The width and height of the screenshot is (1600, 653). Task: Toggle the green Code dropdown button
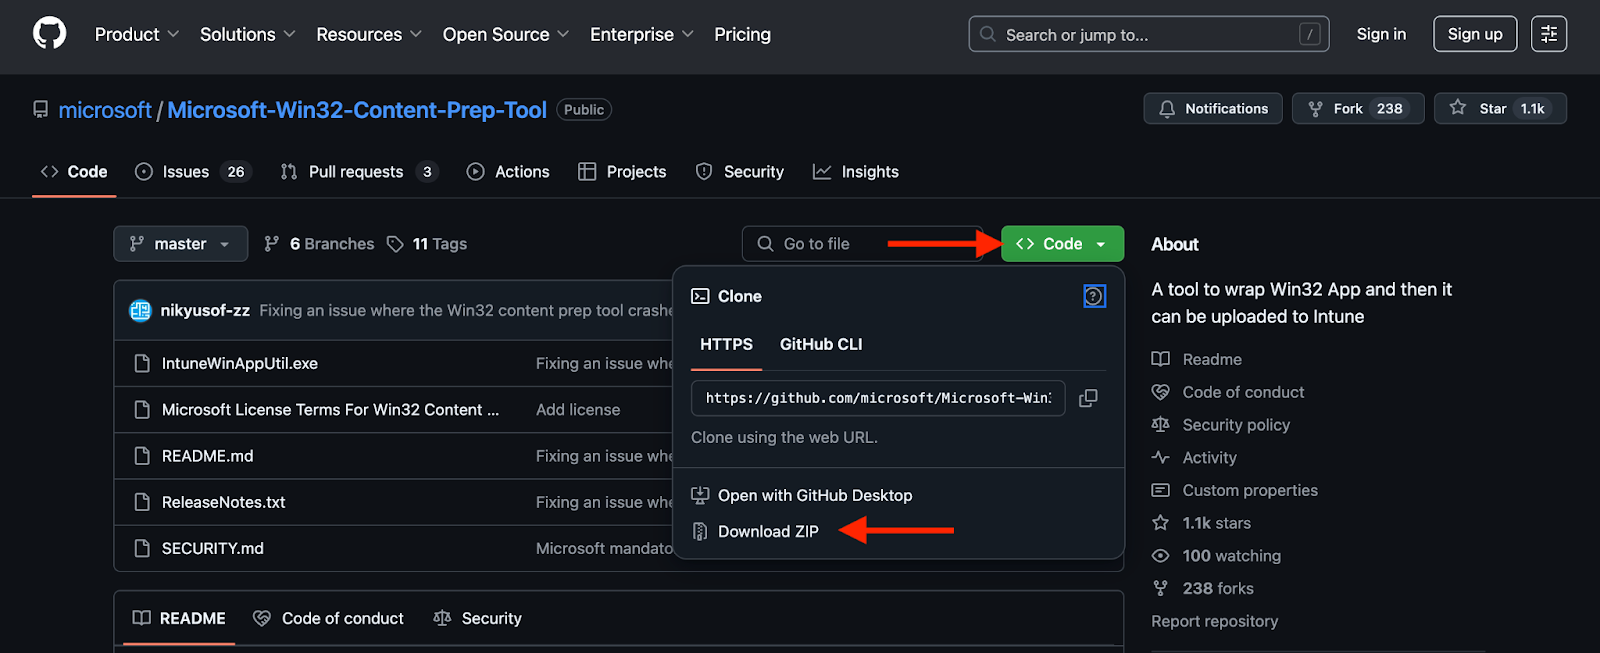(1062, 244)
